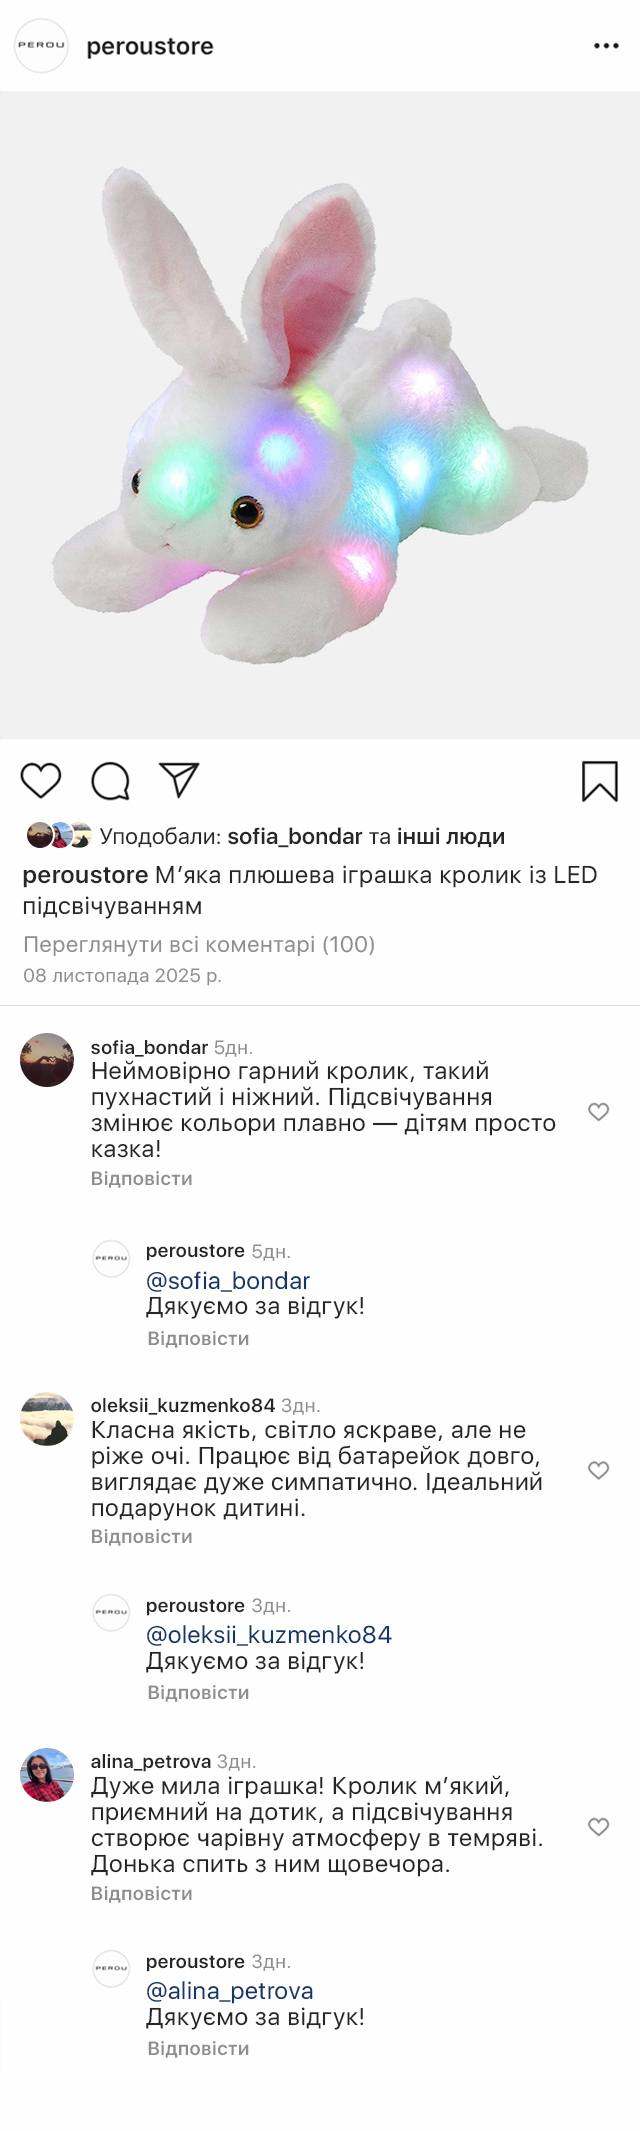Image resolution: width=640 pixels, height=2131 pixels.
Task: Share post via paper plane icon
Action: coord(180,780)
